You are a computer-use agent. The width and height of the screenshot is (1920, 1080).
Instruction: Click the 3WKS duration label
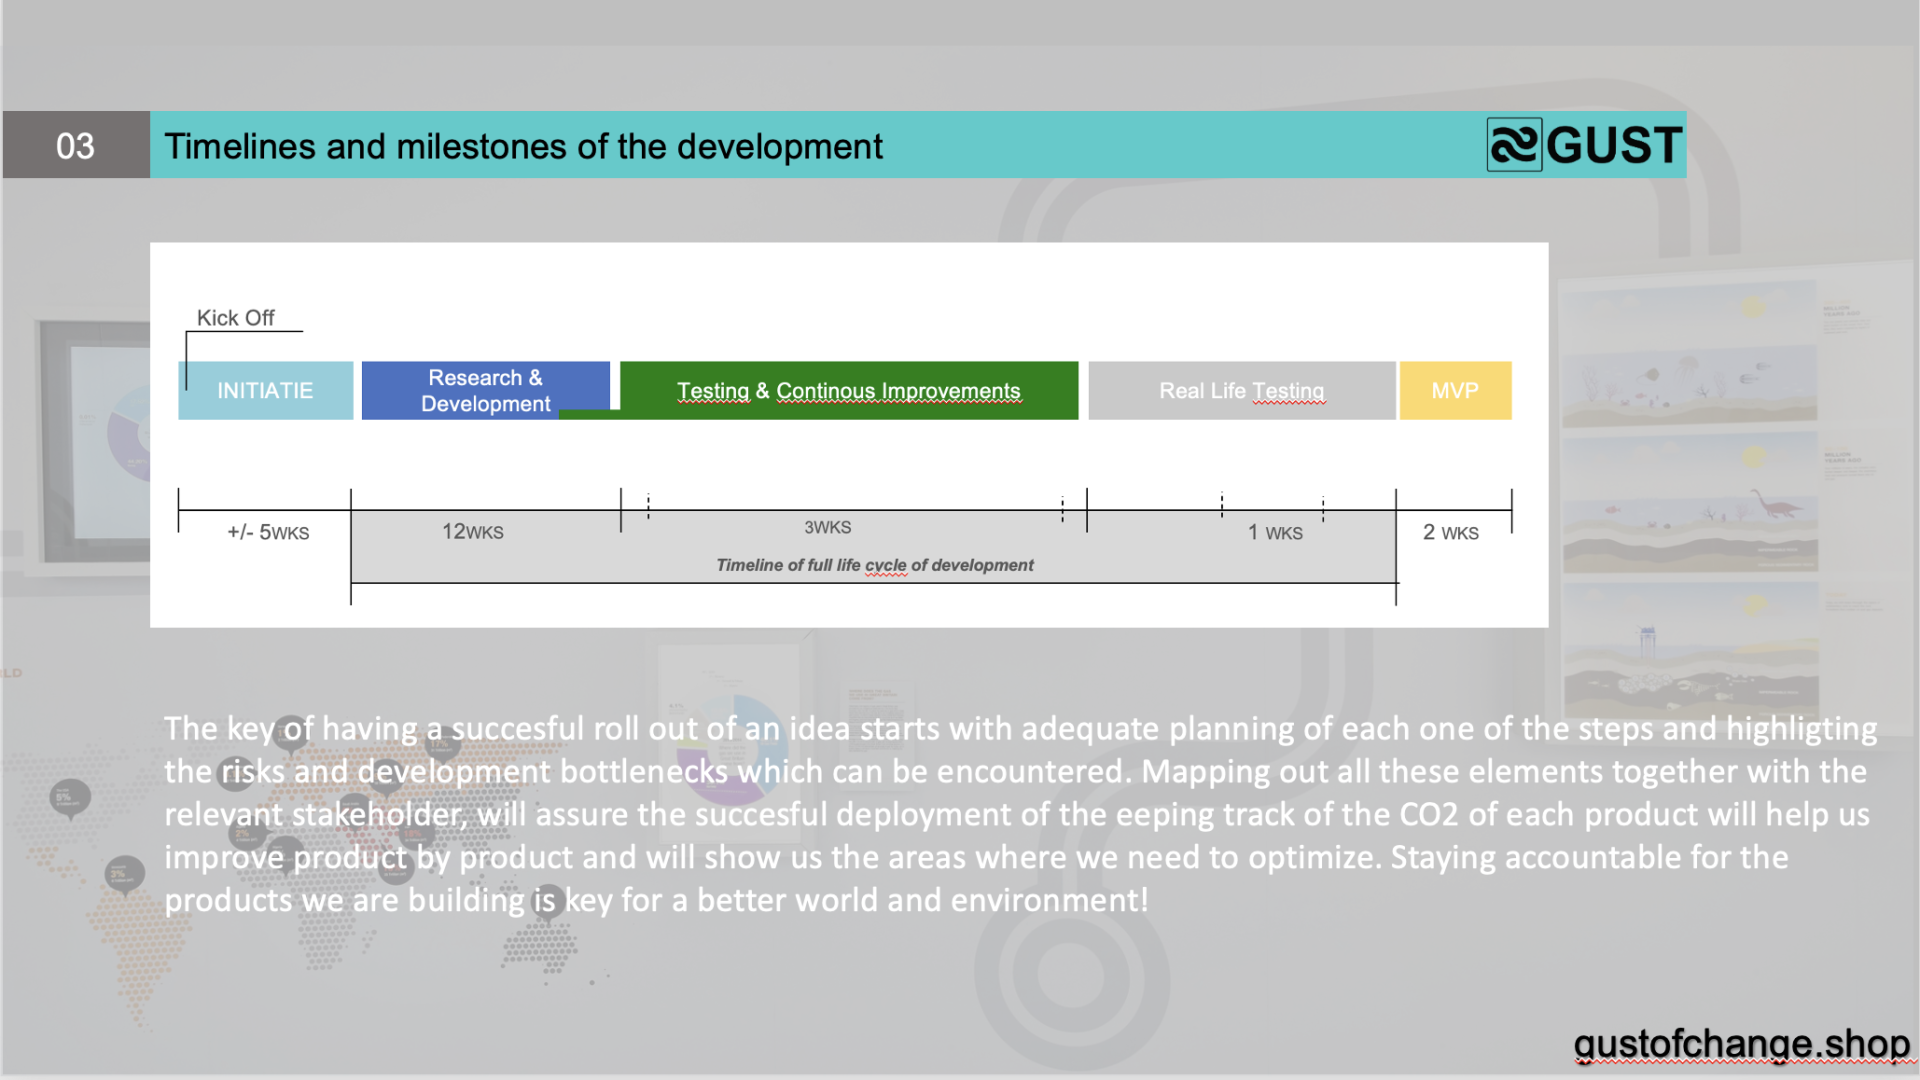(x=828, y=527)
